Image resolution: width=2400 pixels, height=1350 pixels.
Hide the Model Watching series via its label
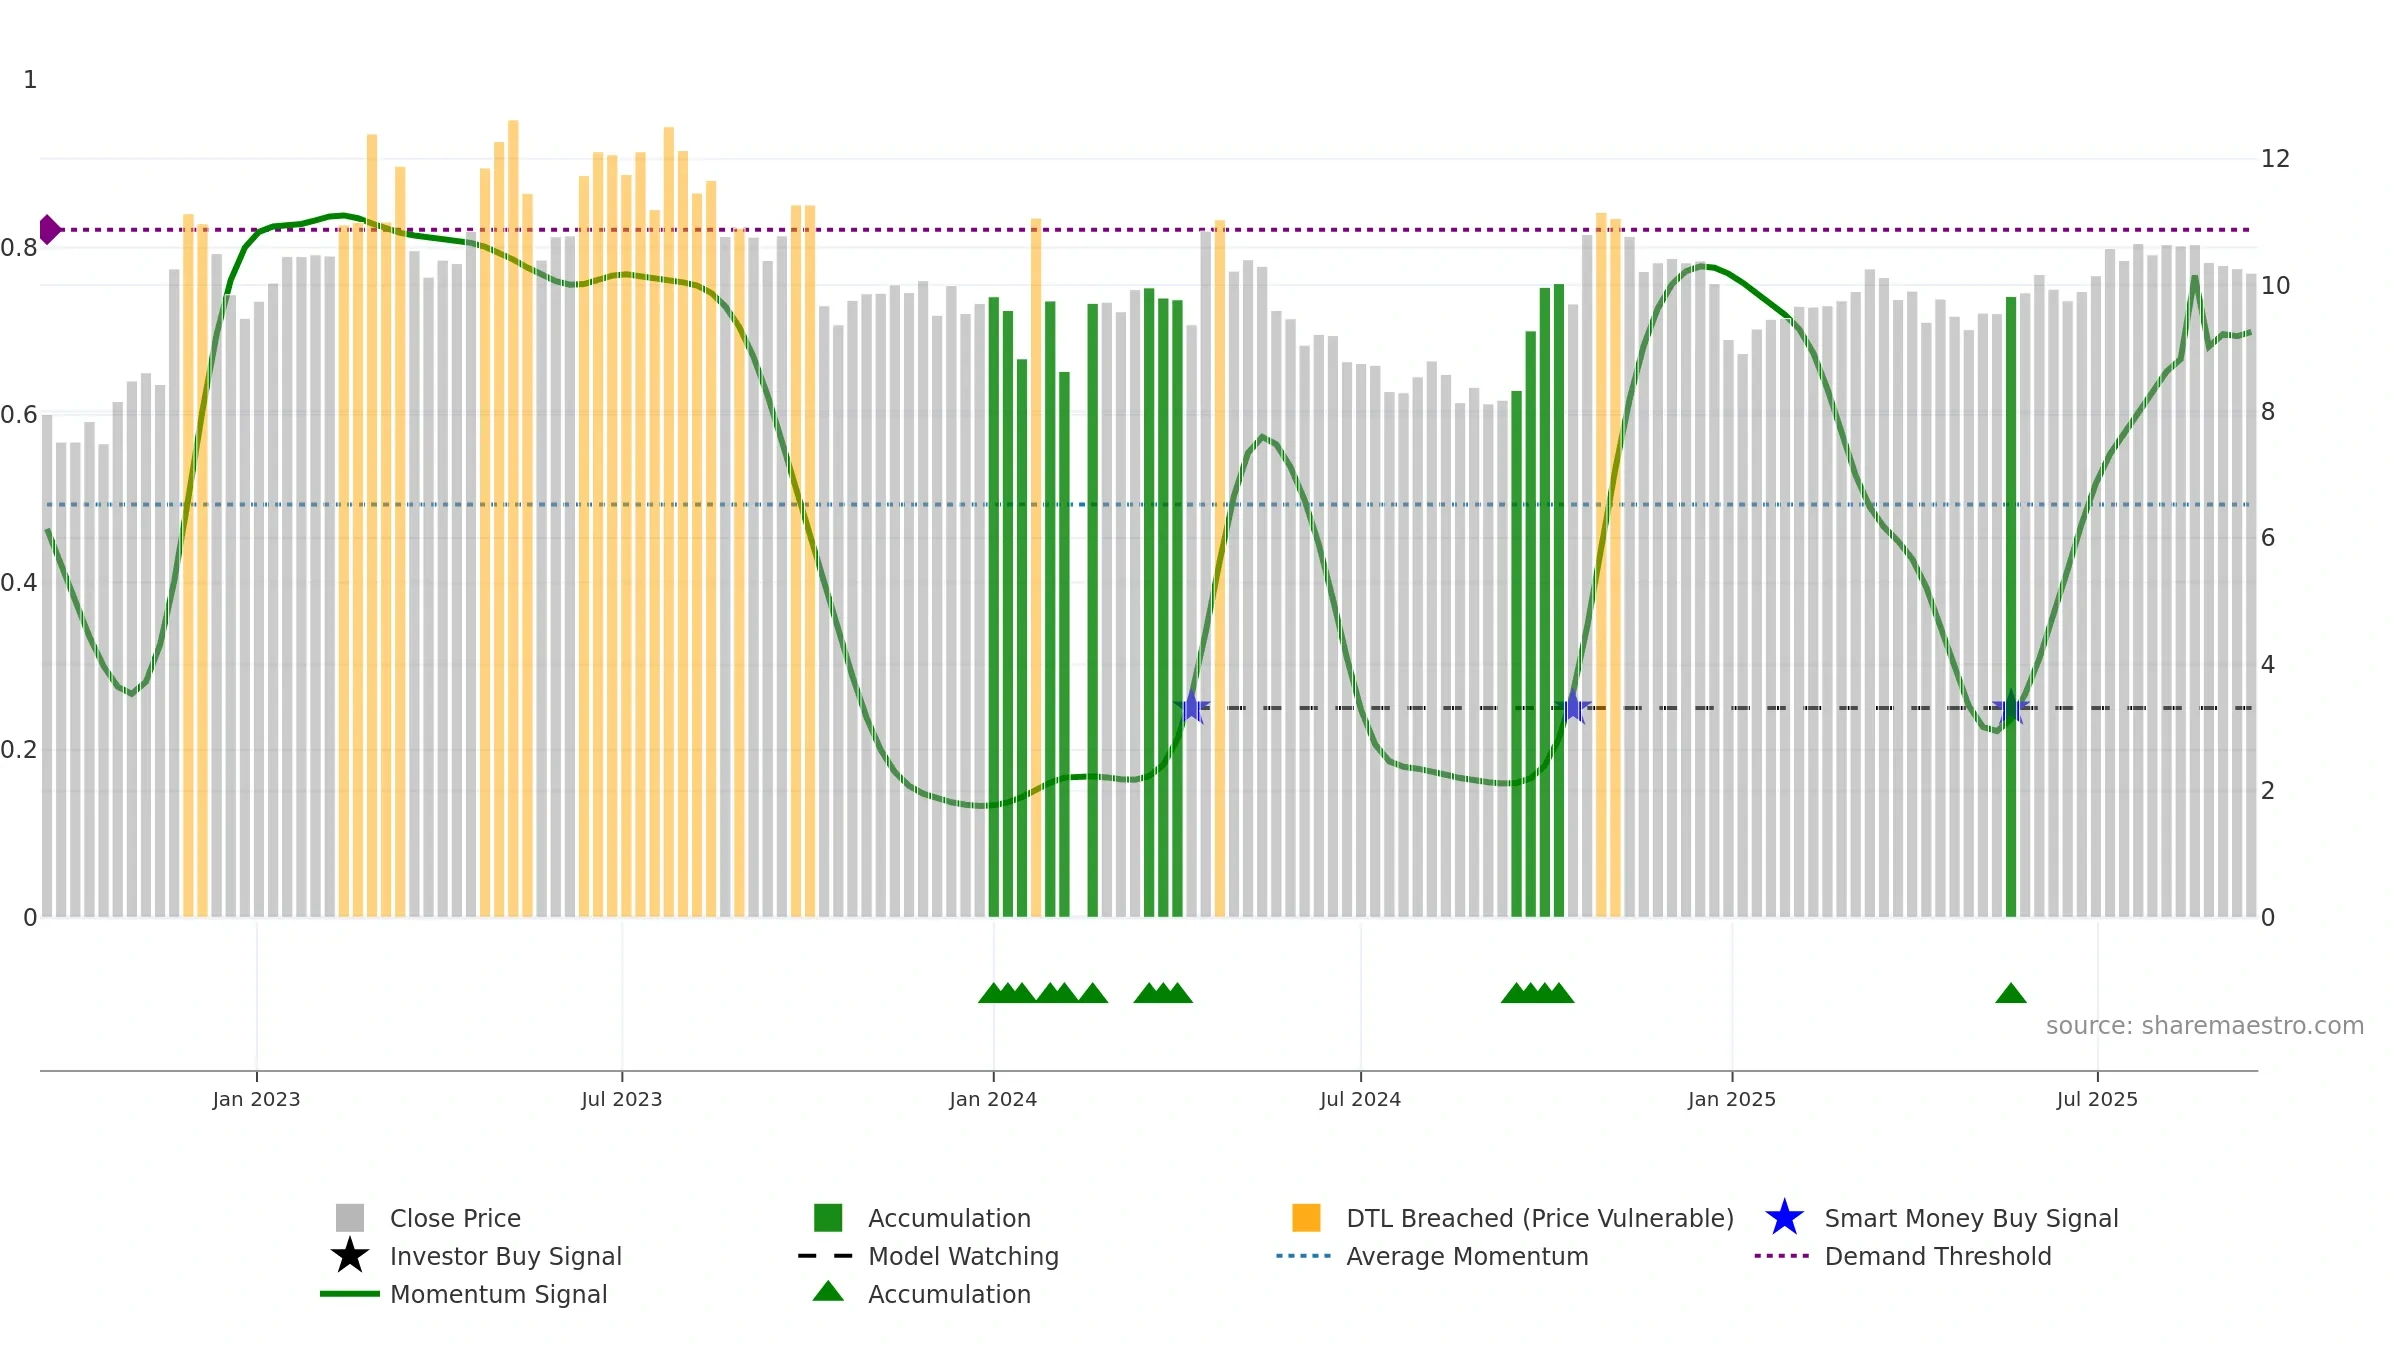(963, 1256)
